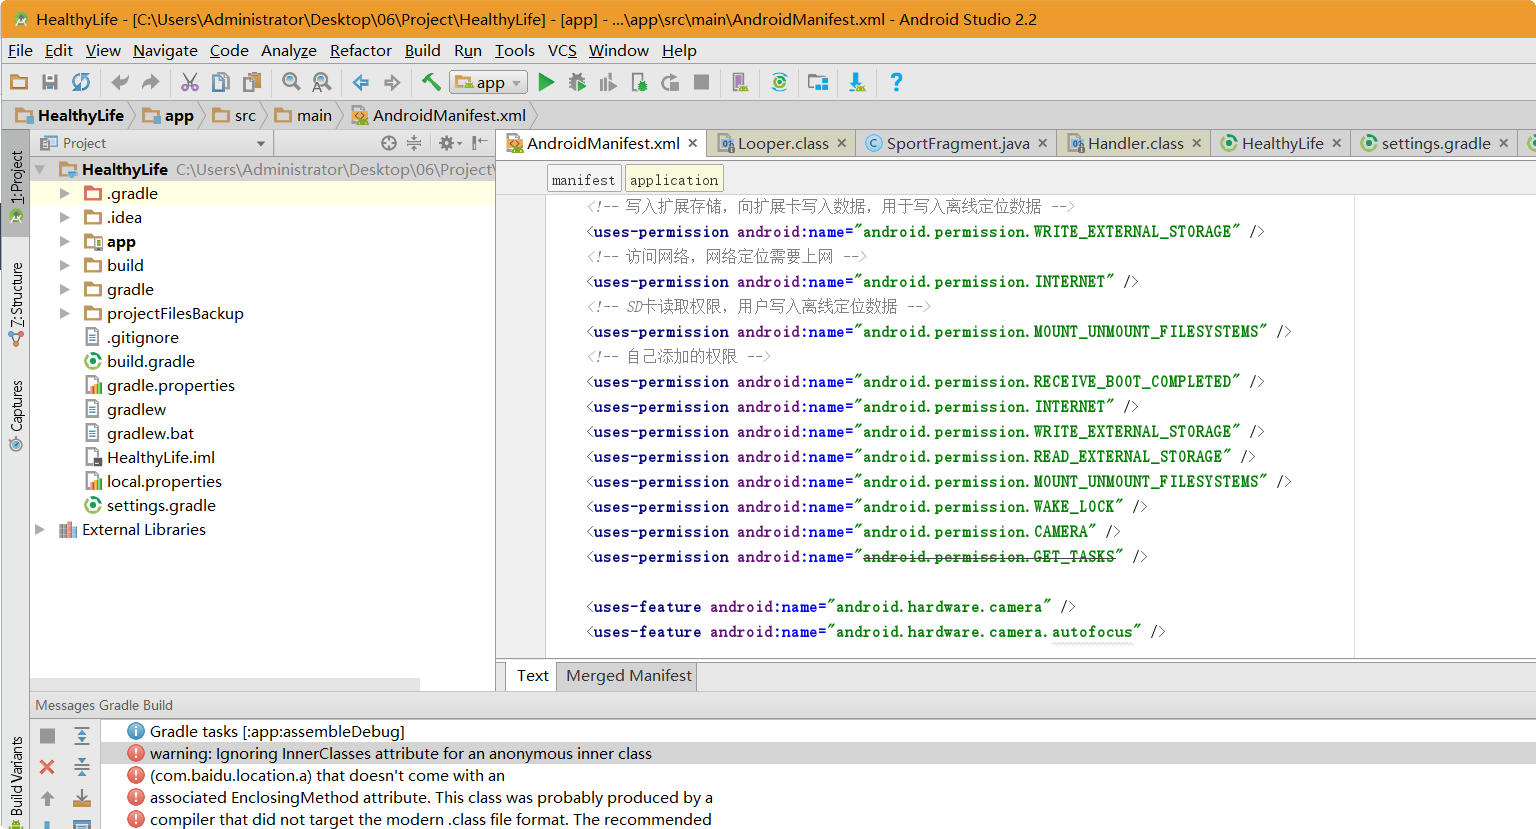The height and width of the screenshot is (829, 1536).
Task: Open the Analyze menu
Action: point(289,50)
